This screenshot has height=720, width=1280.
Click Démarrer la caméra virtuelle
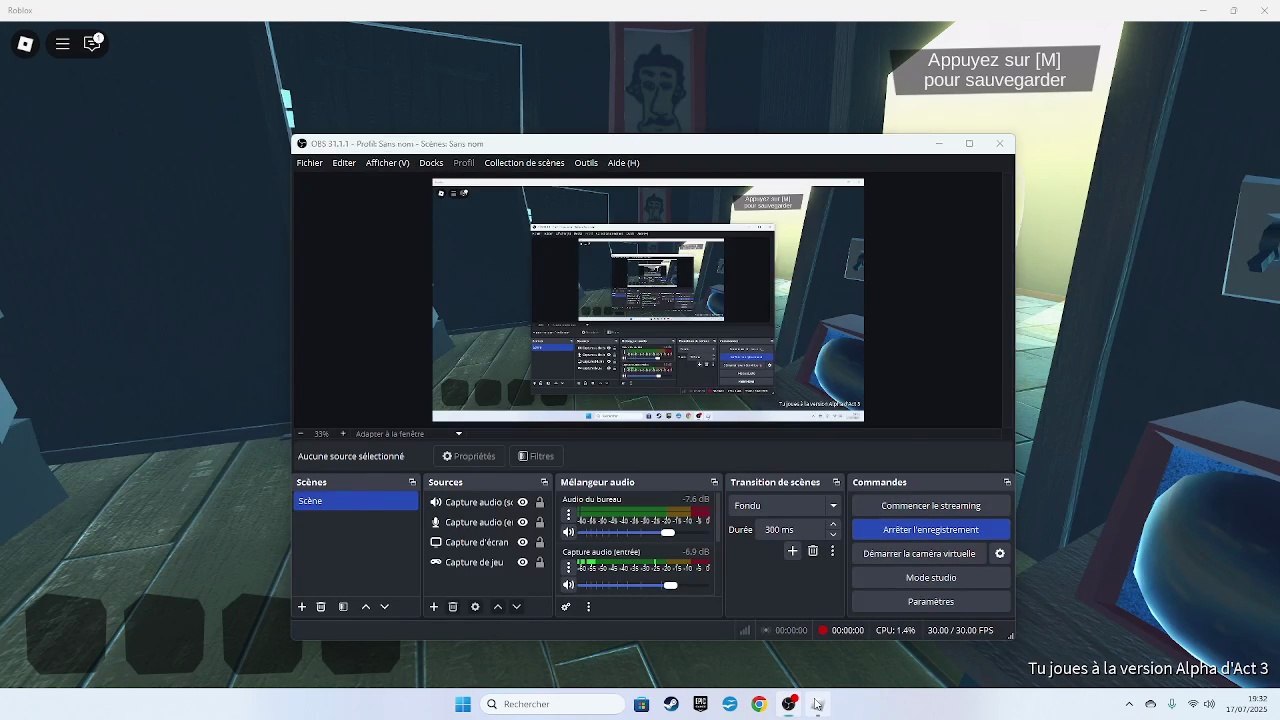pyautogui.click(x=919, y=554)
